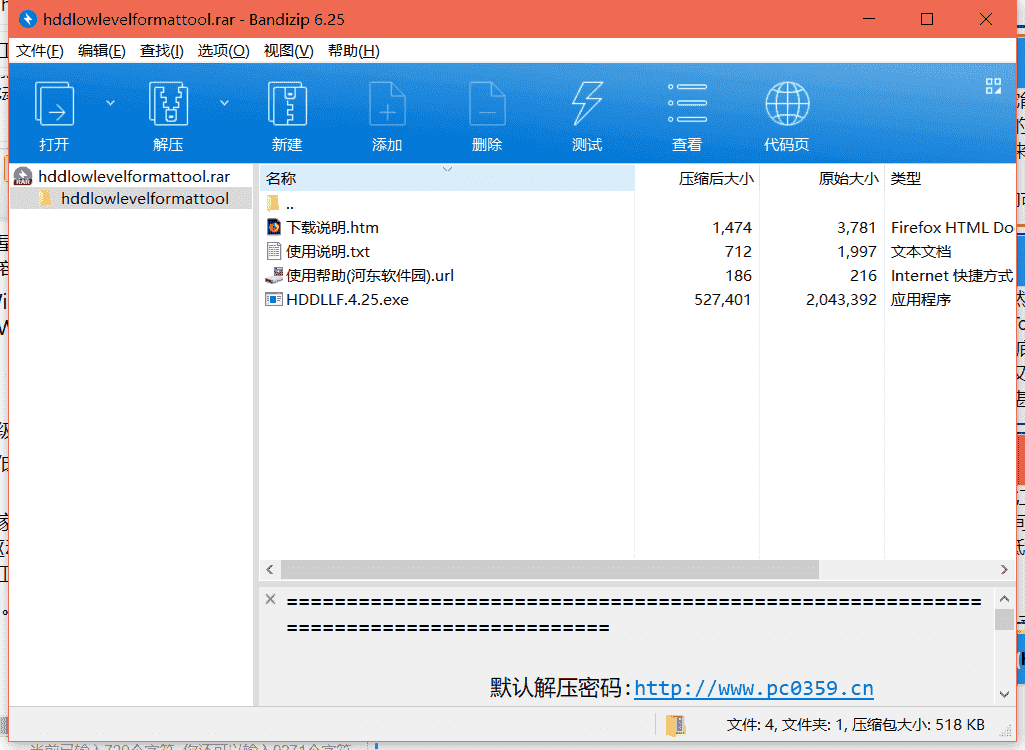Screen dimensions: 1025x750
Task: Click the Internet 快捷方式 type cell
Action: pyautogui.click(x=952, y=276)
